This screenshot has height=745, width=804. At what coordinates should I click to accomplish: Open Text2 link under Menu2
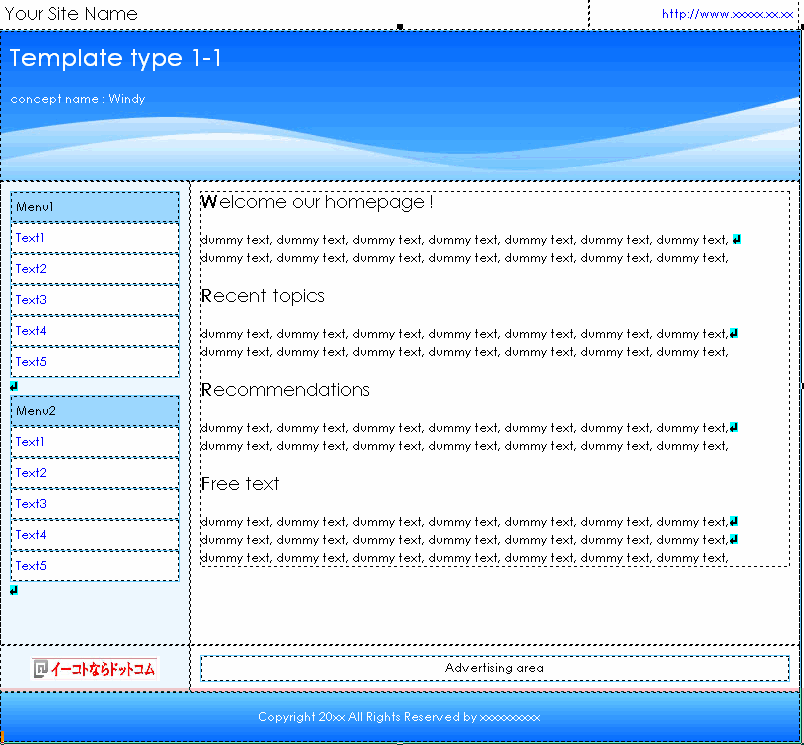click(31, 473)
